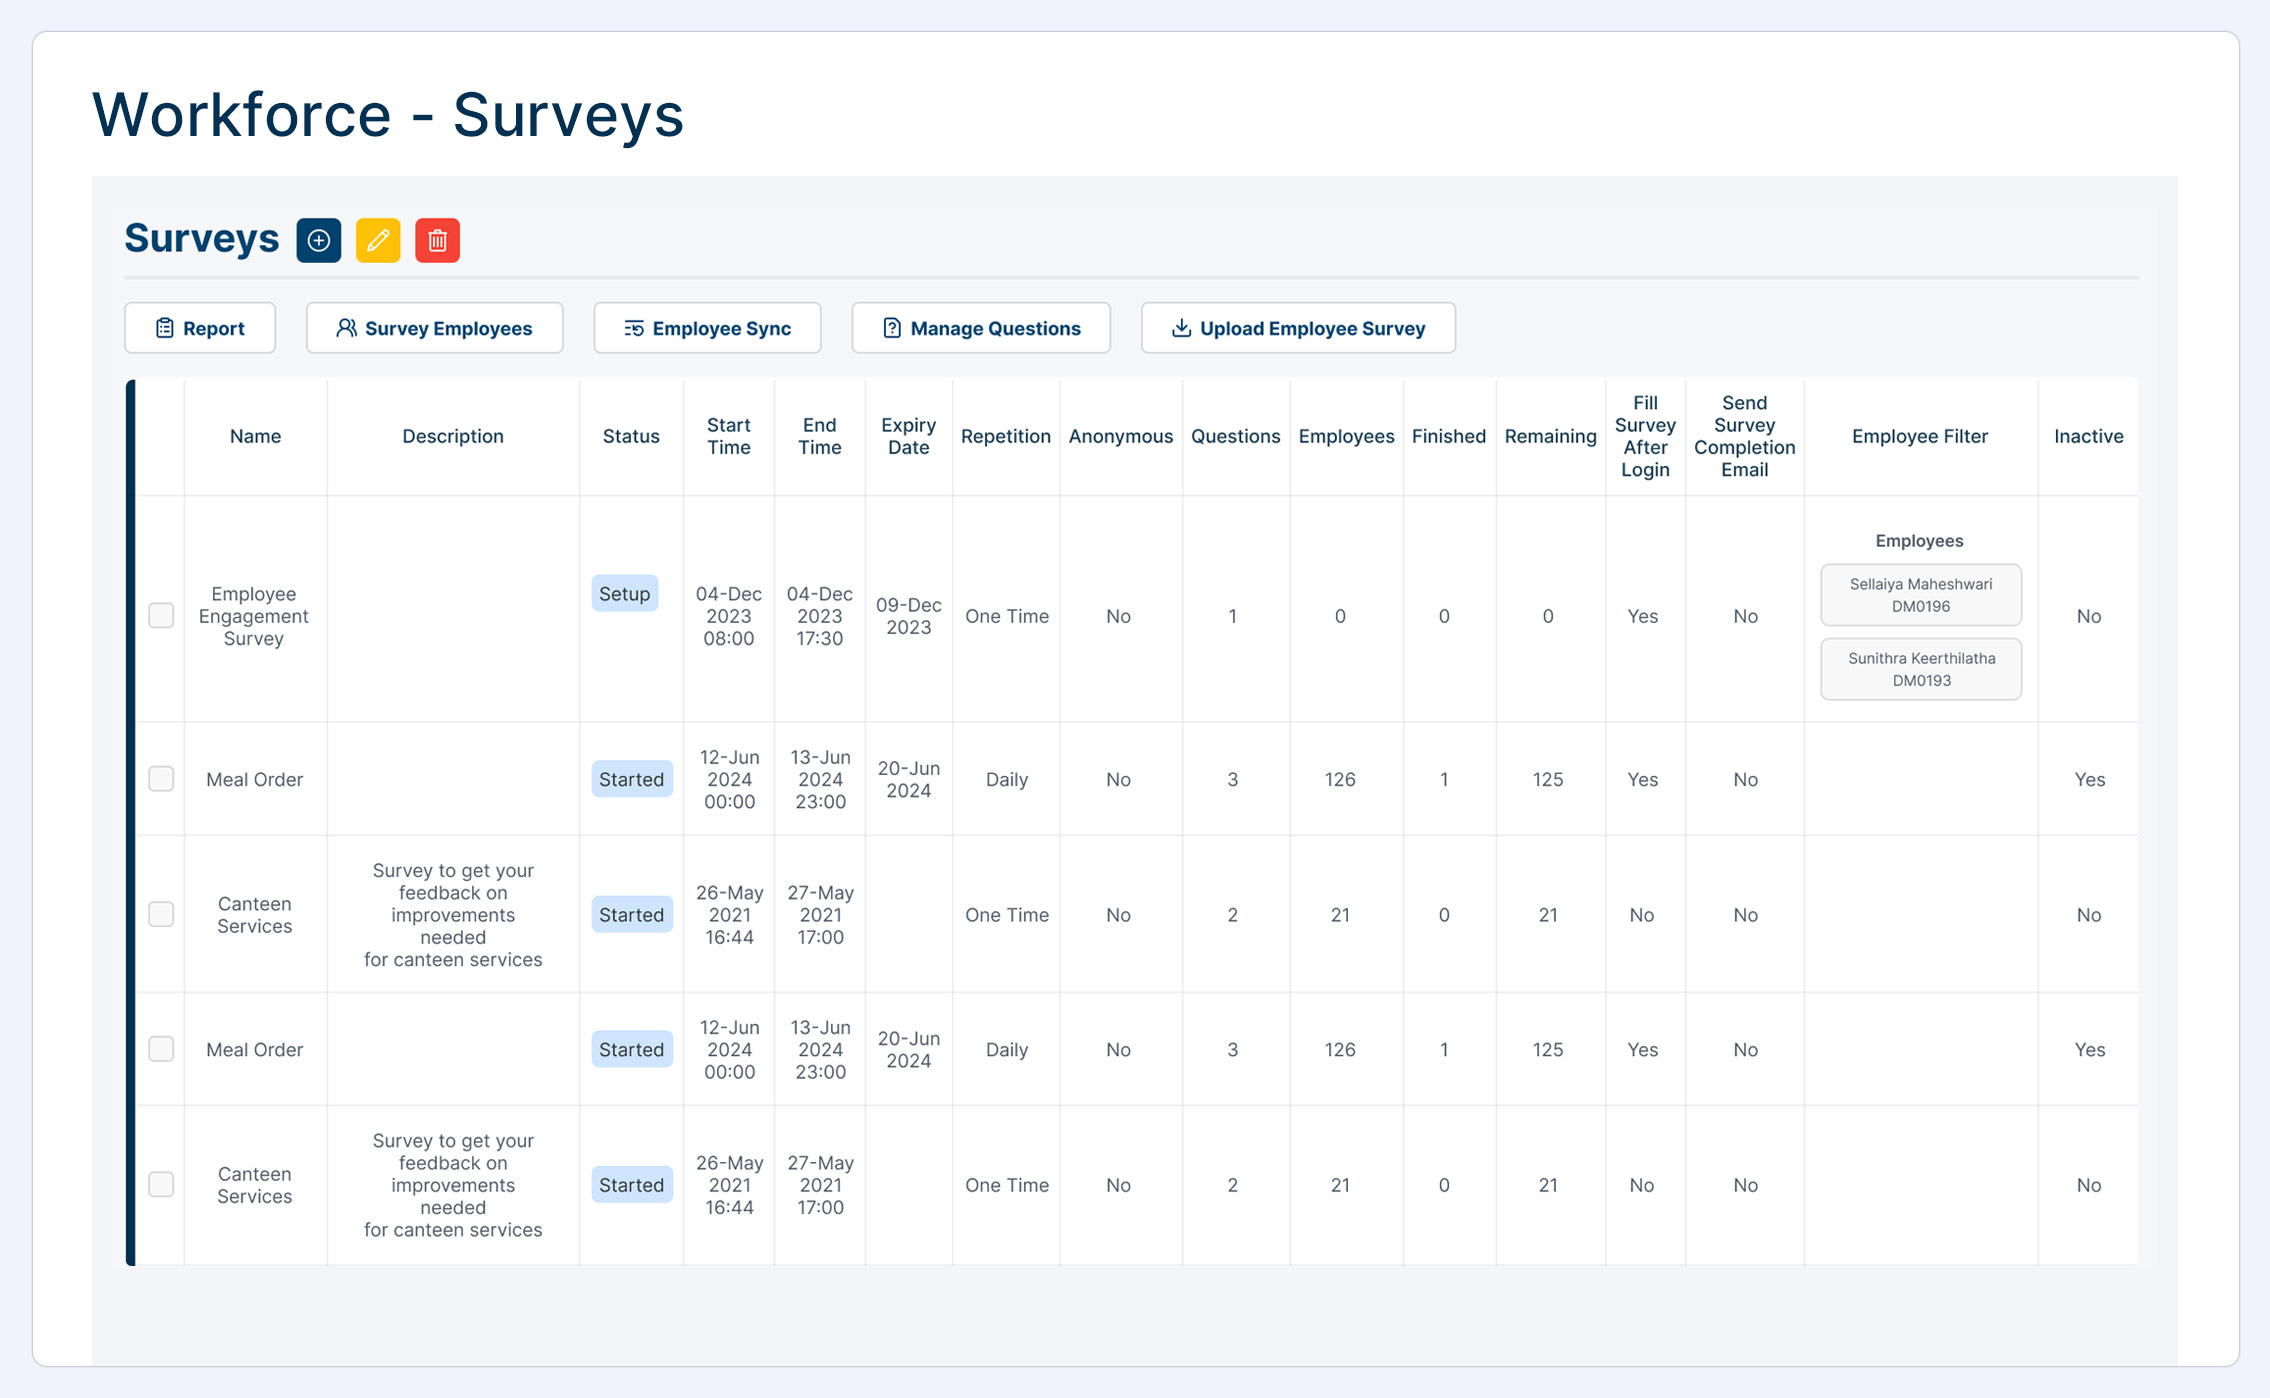Select the first Meal Order row checkbox
Viewport: 2270px width, 1398px height.
click(x=161, y=779)
